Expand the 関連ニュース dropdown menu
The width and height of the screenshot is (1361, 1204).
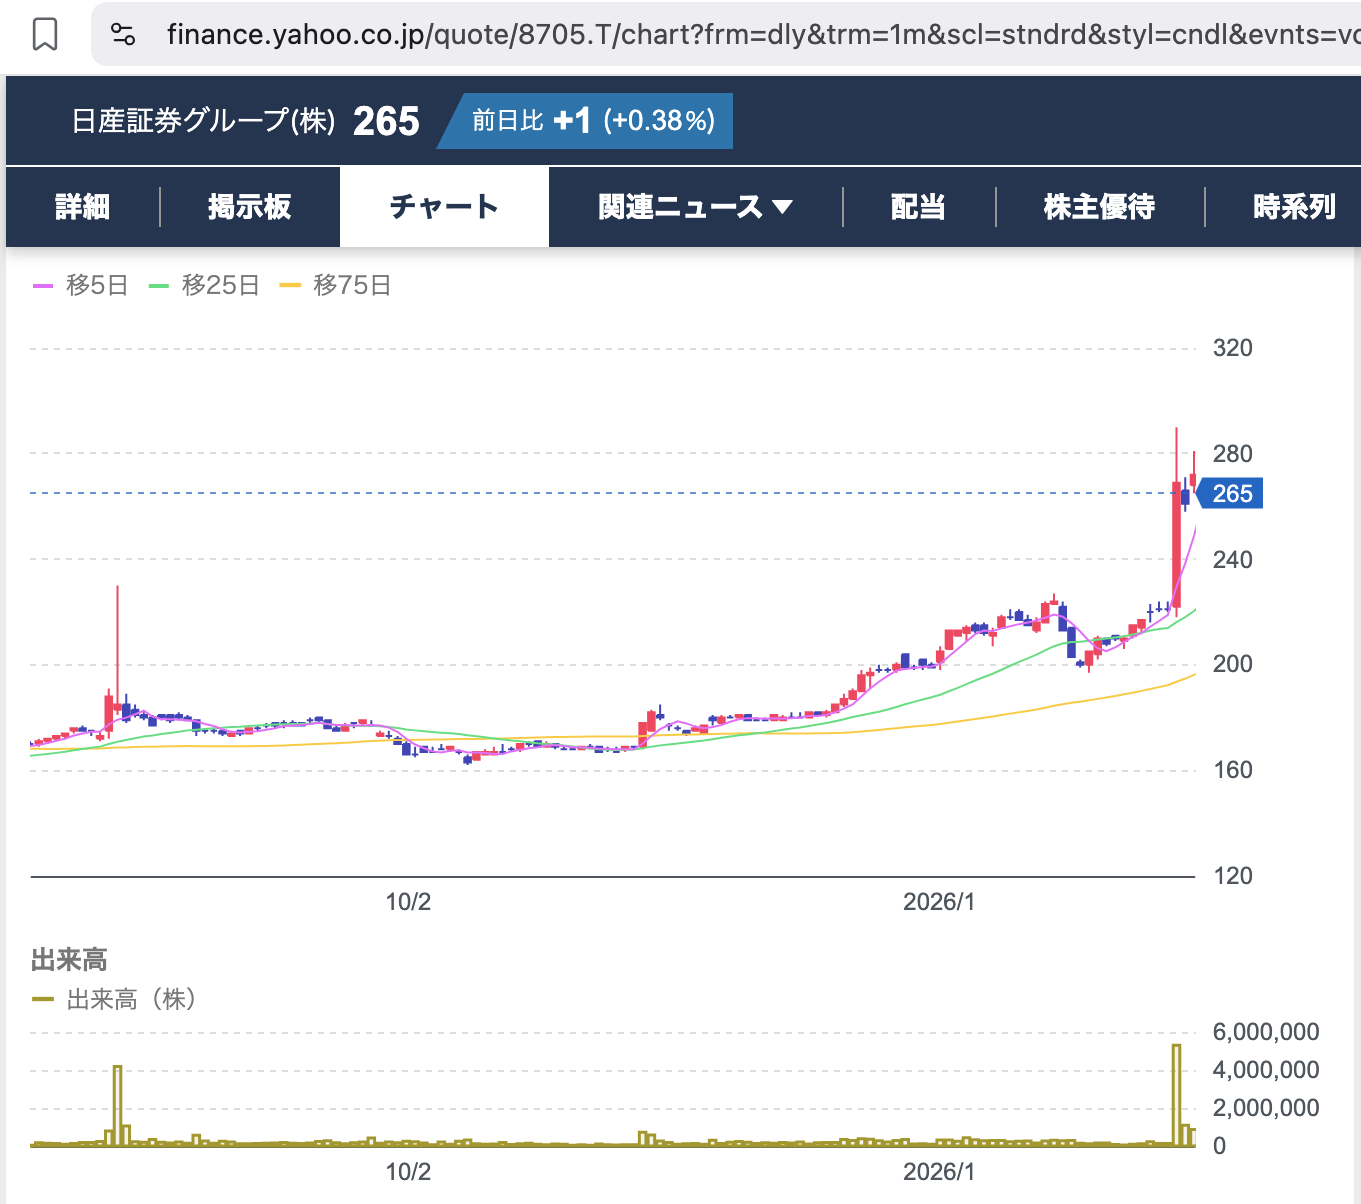695,207
